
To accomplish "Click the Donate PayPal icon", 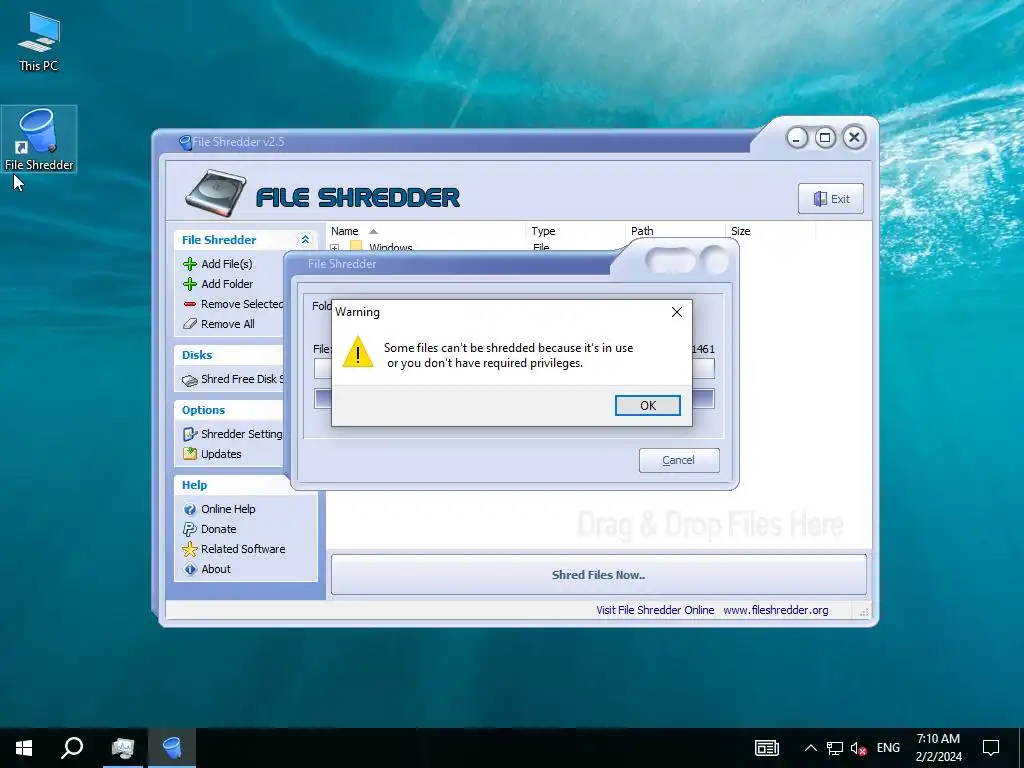I will click(190, 529).
